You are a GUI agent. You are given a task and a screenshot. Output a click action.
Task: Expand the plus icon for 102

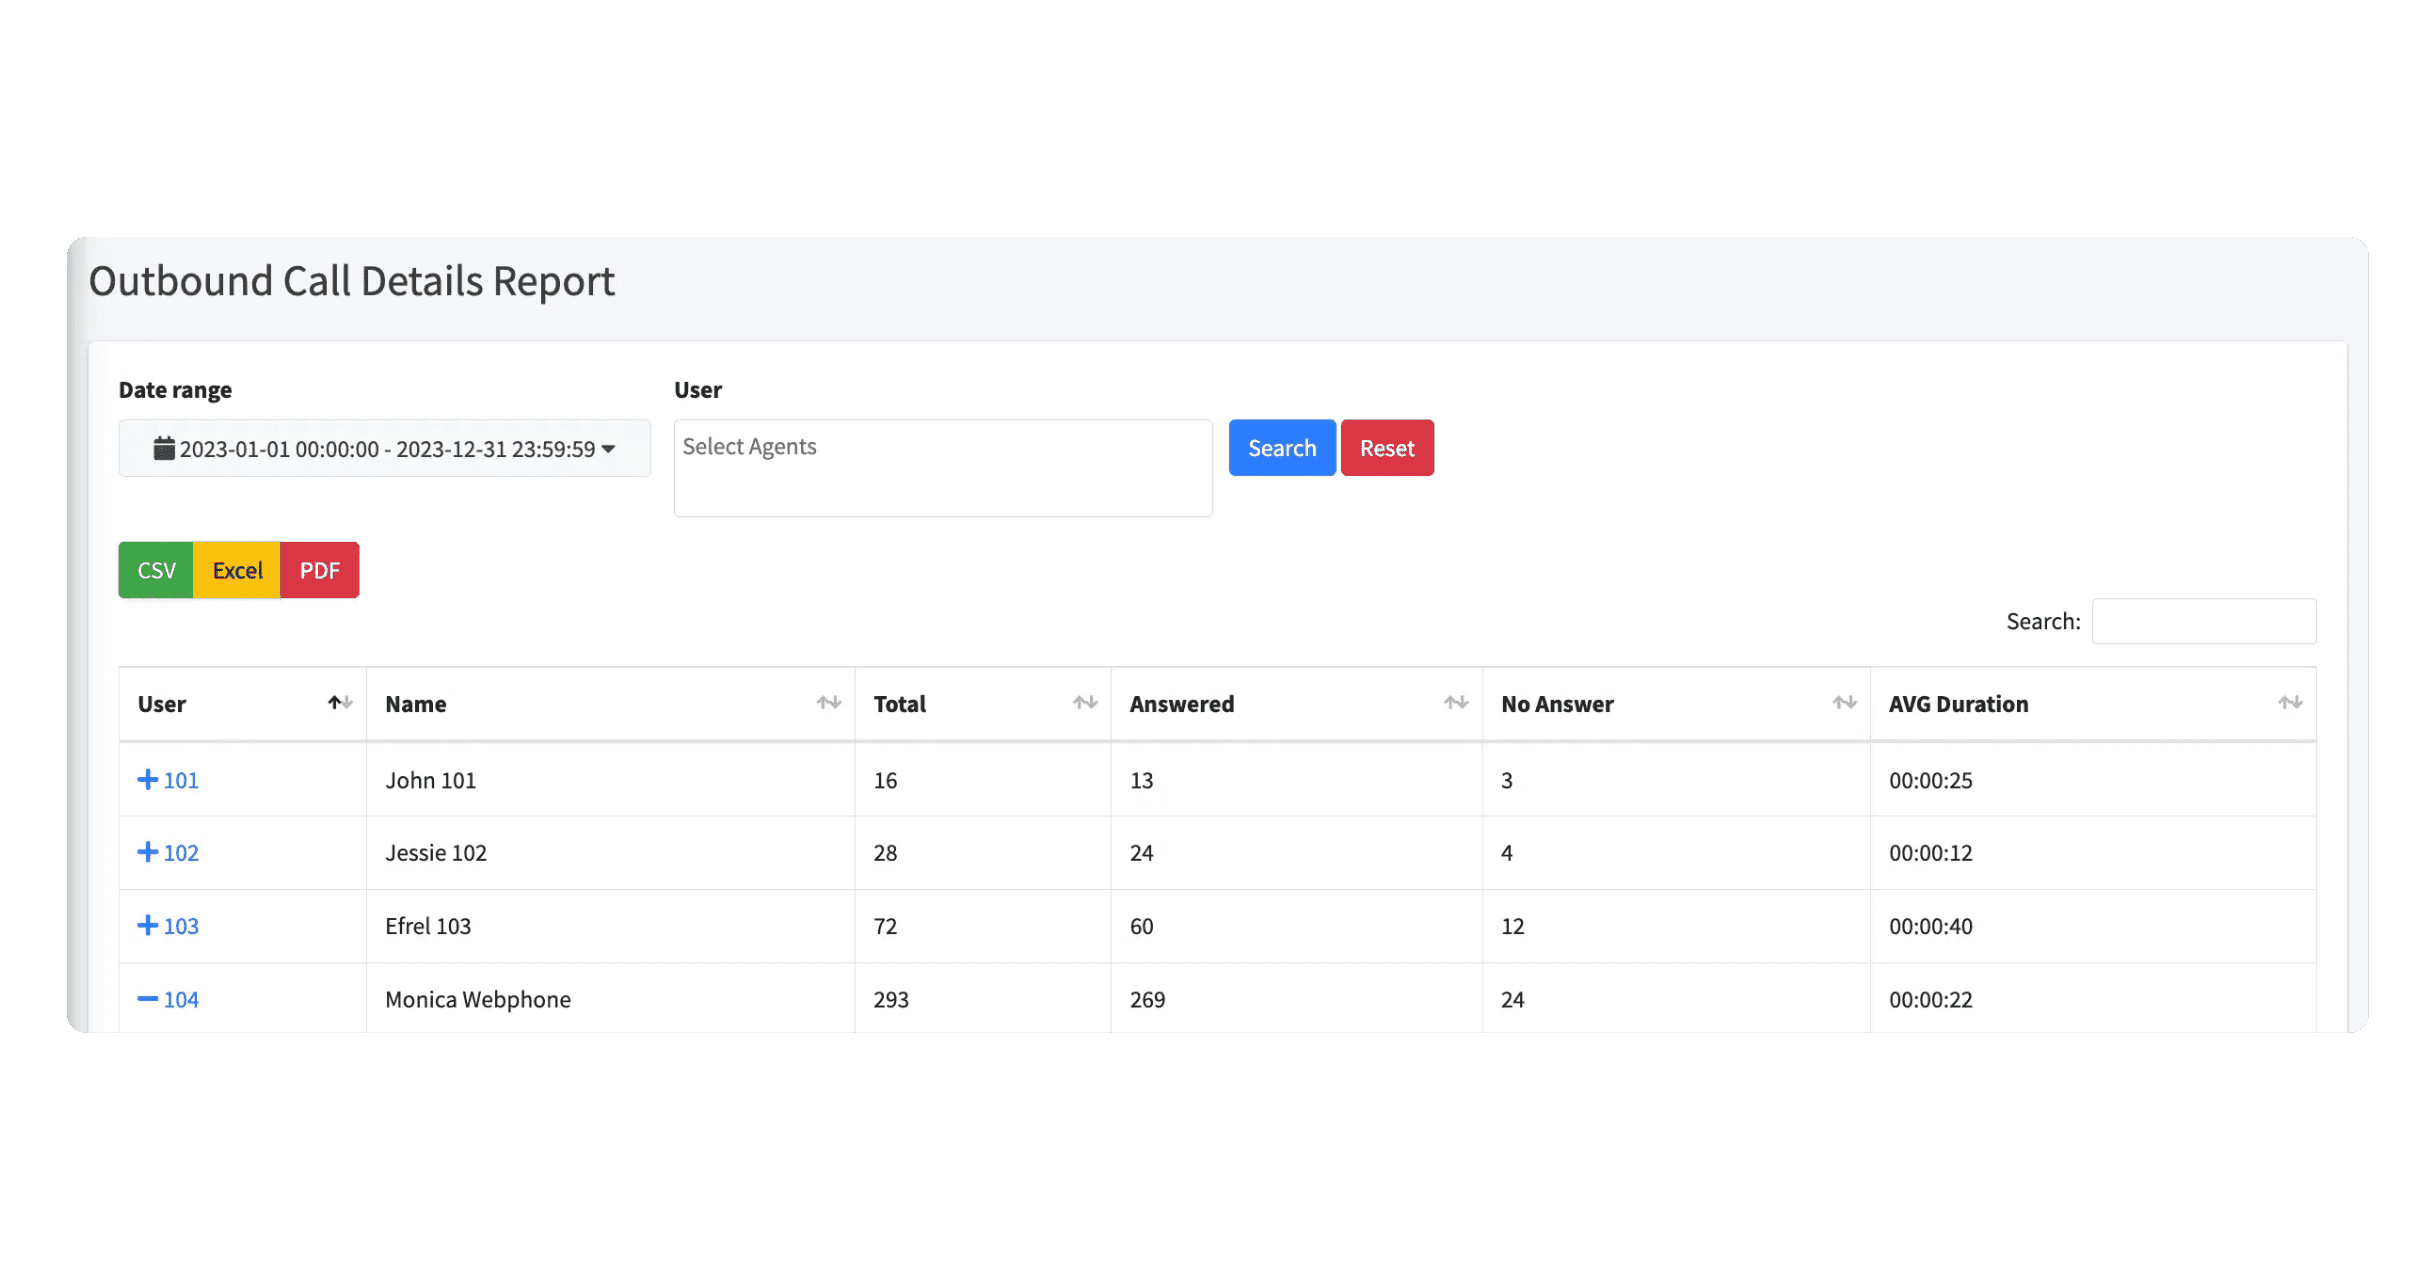point(148,852)
